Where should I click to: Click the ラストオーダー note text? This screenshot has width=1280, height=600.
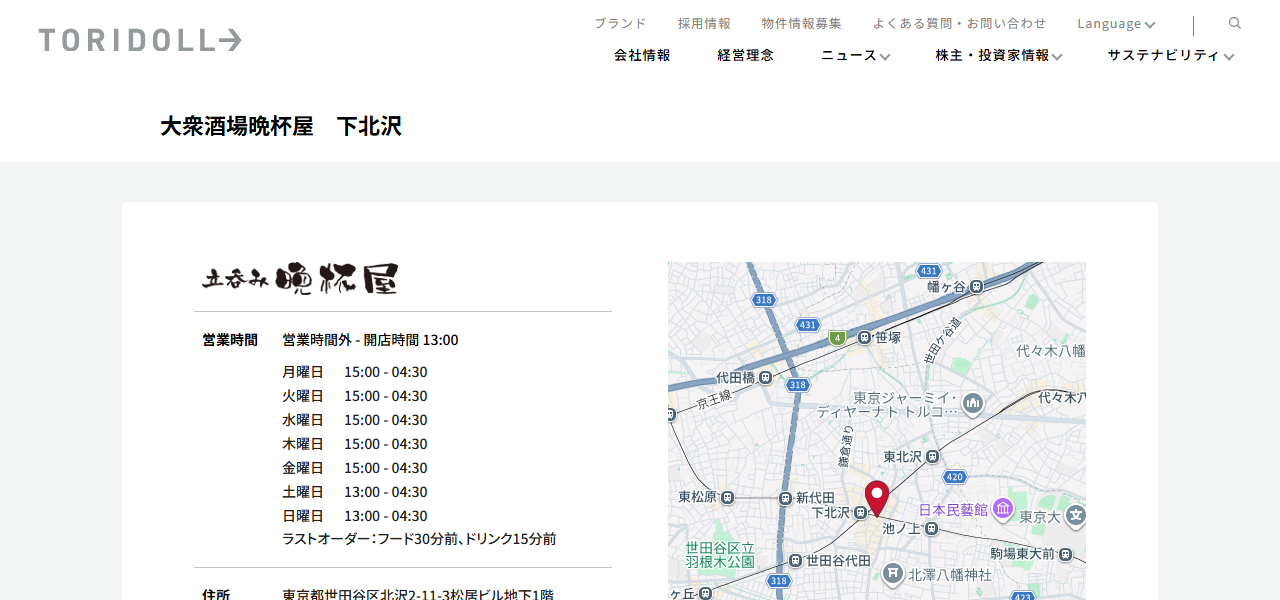click(x=419, y=539)
